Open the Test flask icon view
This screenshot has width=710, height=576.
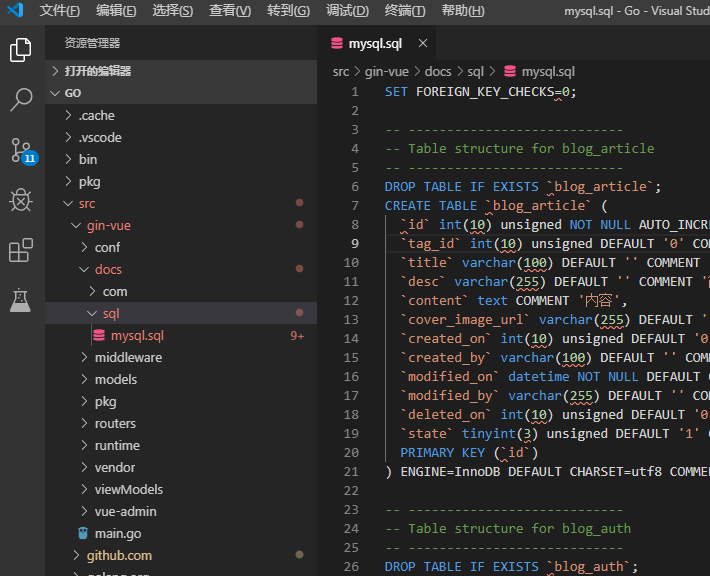(21, 298)
